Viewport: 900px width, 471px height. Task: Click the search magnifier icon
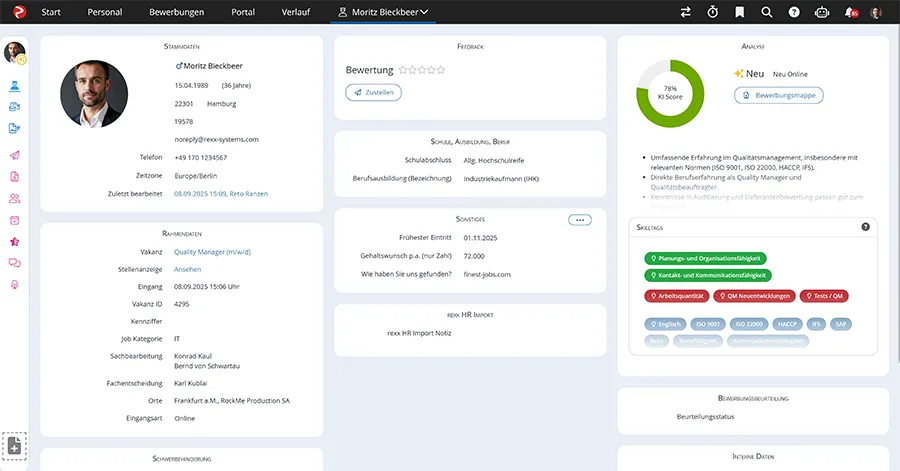point(767,12)
